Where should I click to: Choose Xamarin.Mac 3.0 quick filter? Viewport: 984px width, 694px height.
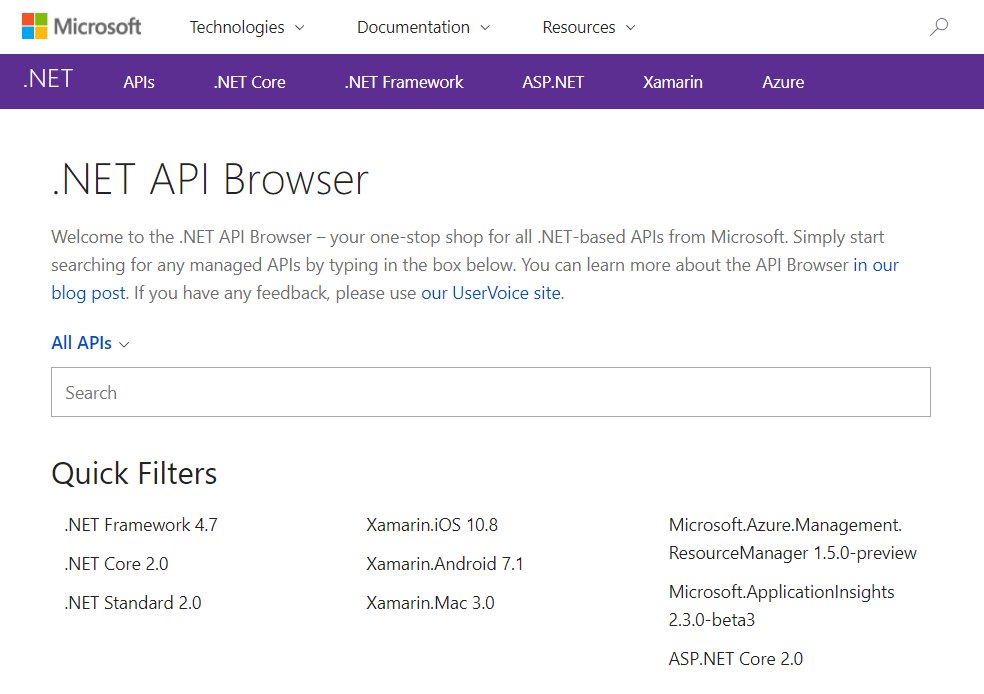[x=430, y=602]
